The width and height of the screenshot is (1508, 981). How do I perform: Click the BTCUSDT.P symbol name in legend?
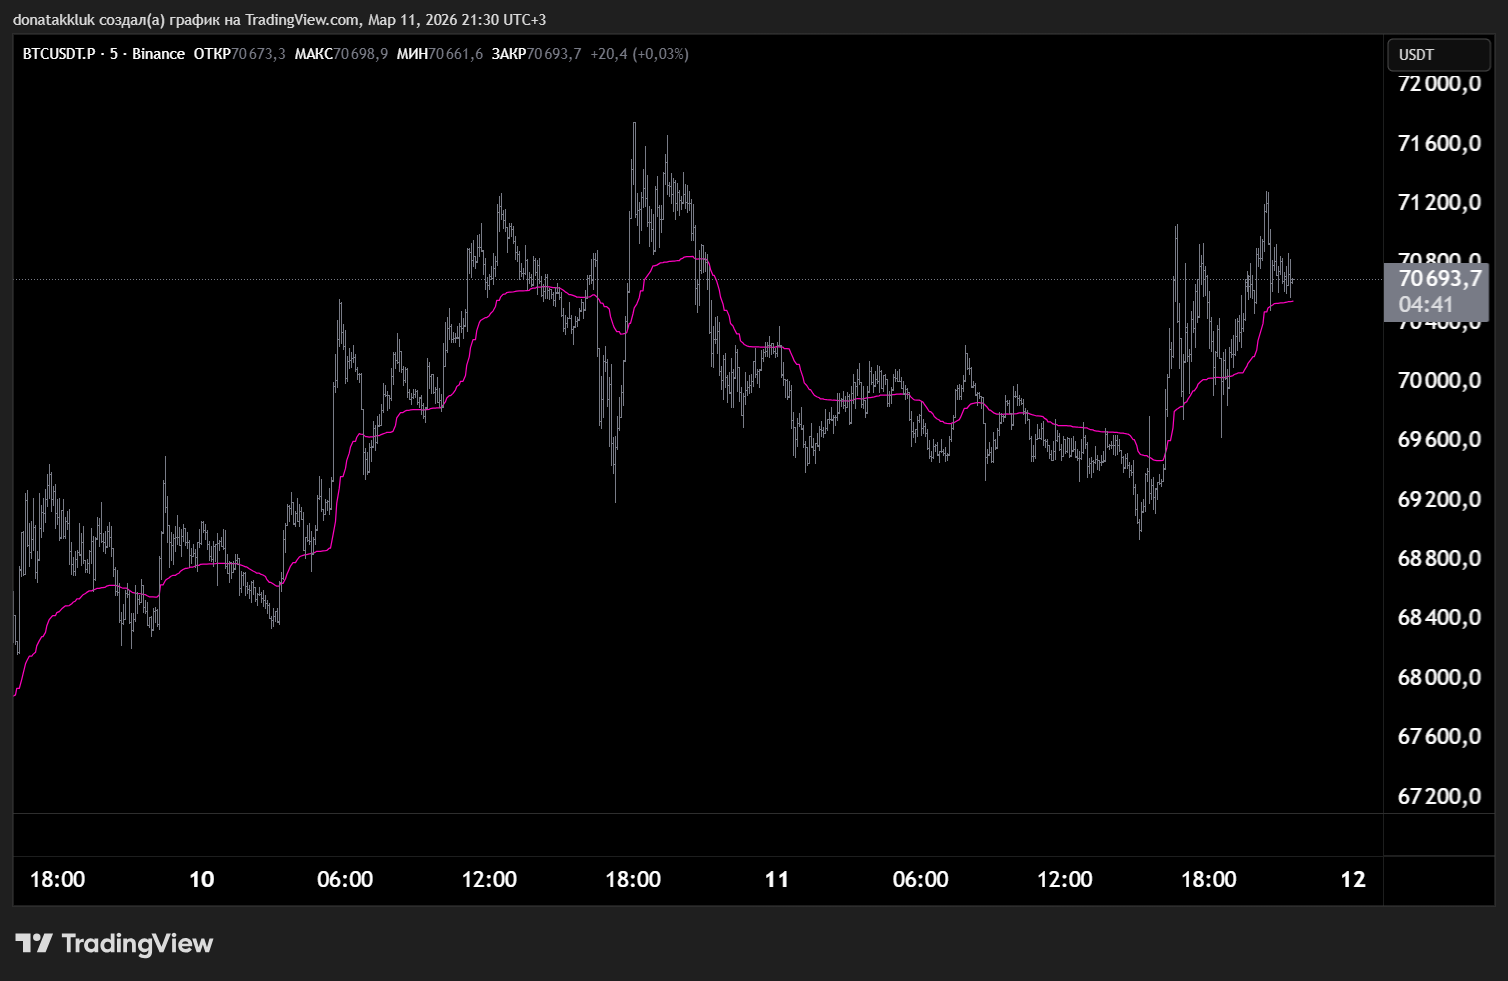(x=59, y=54)
